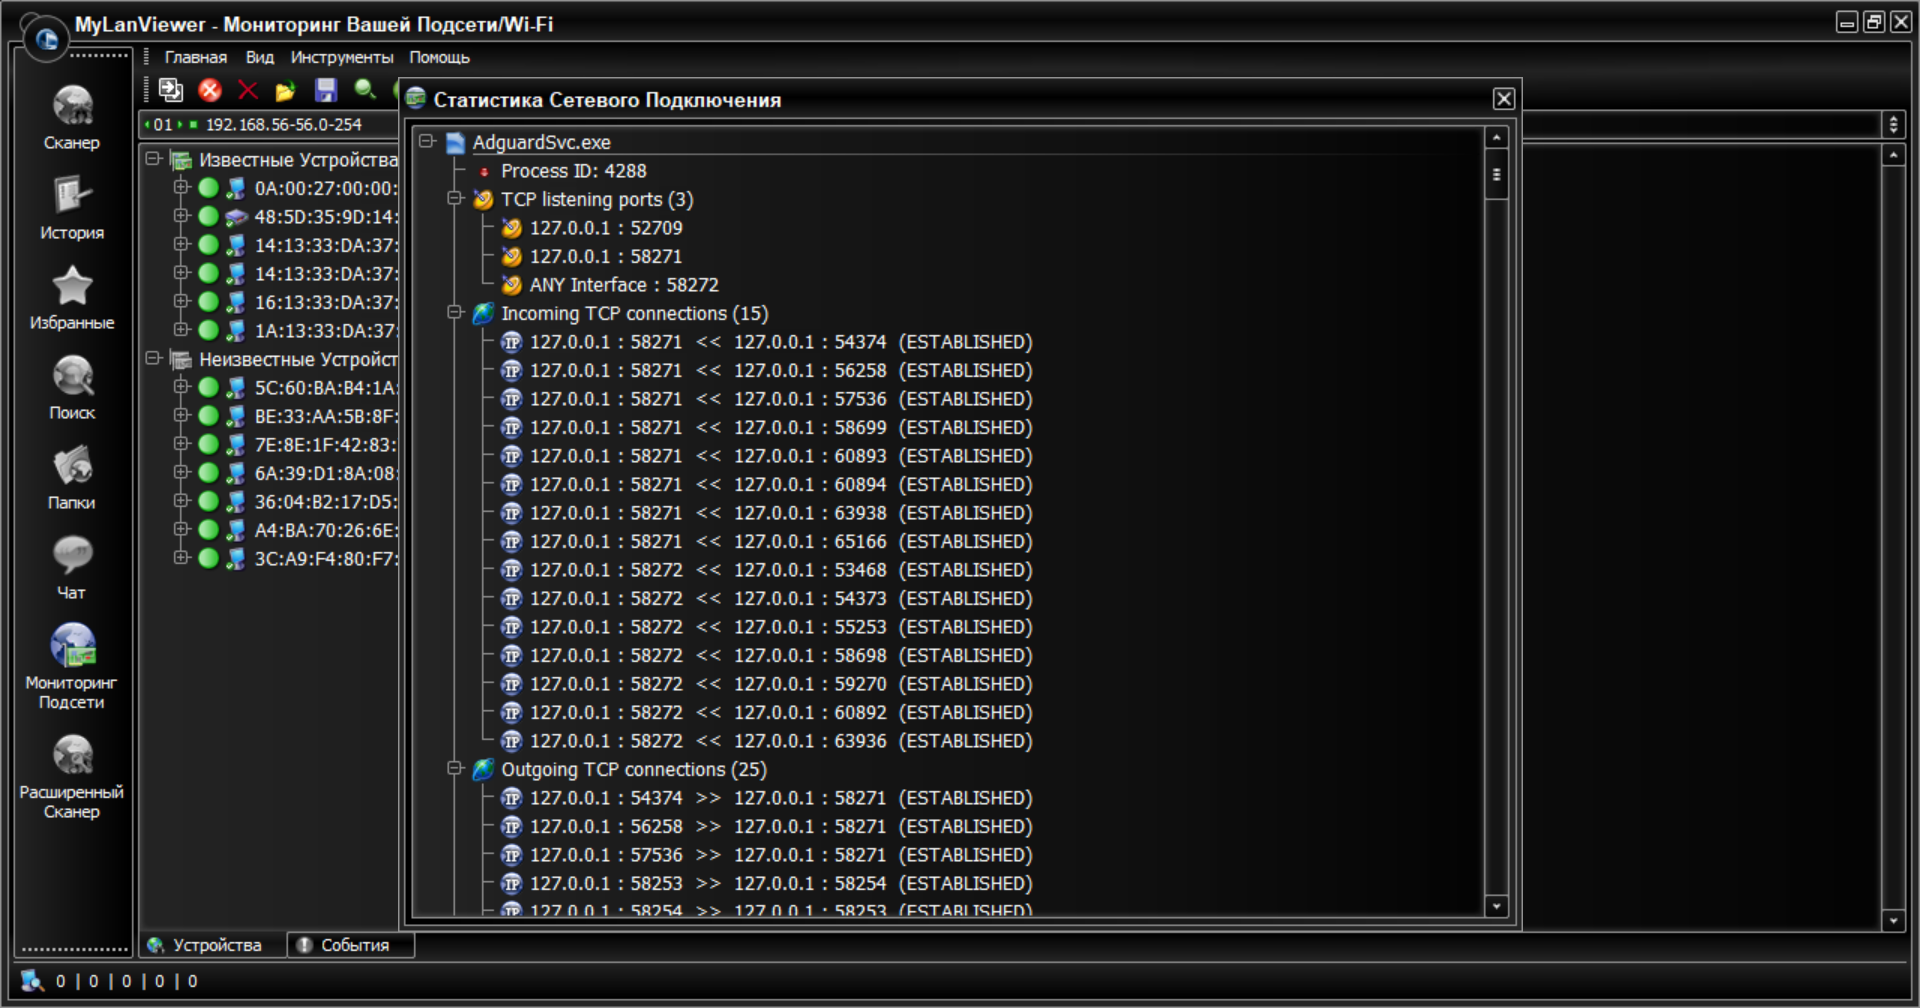Image resolution: width=1920 pixels, height=1008 pixels.
Task: Click scroll down arrow in statistics list
Action: pos(1496,906)
